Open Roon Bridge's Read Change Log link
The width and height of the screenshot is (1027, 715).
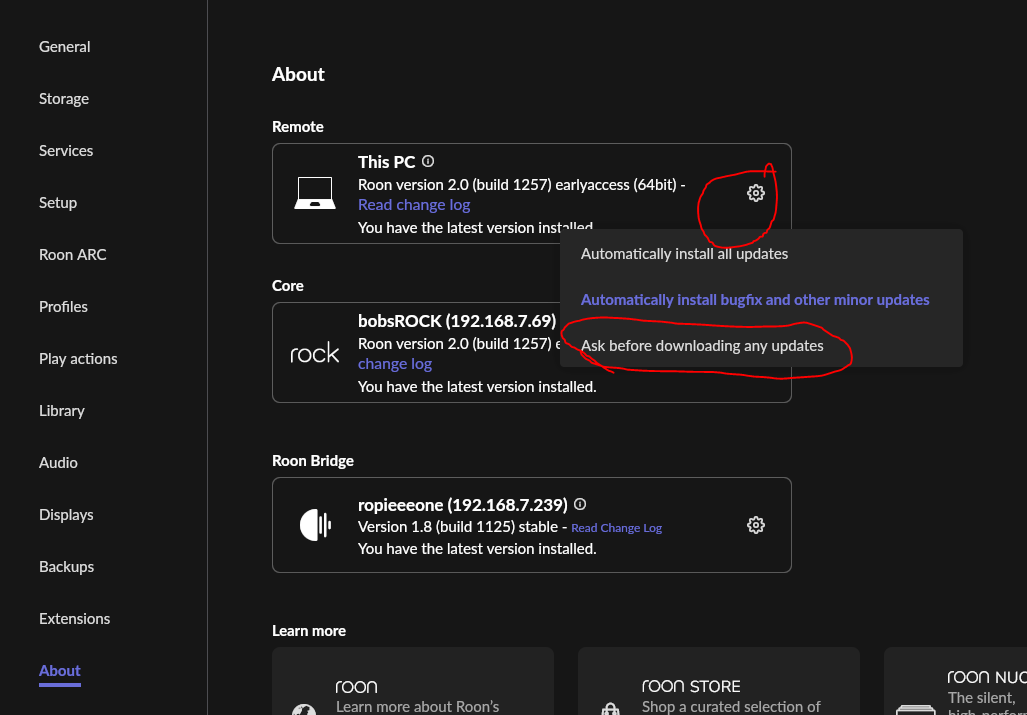click(616, 528)
